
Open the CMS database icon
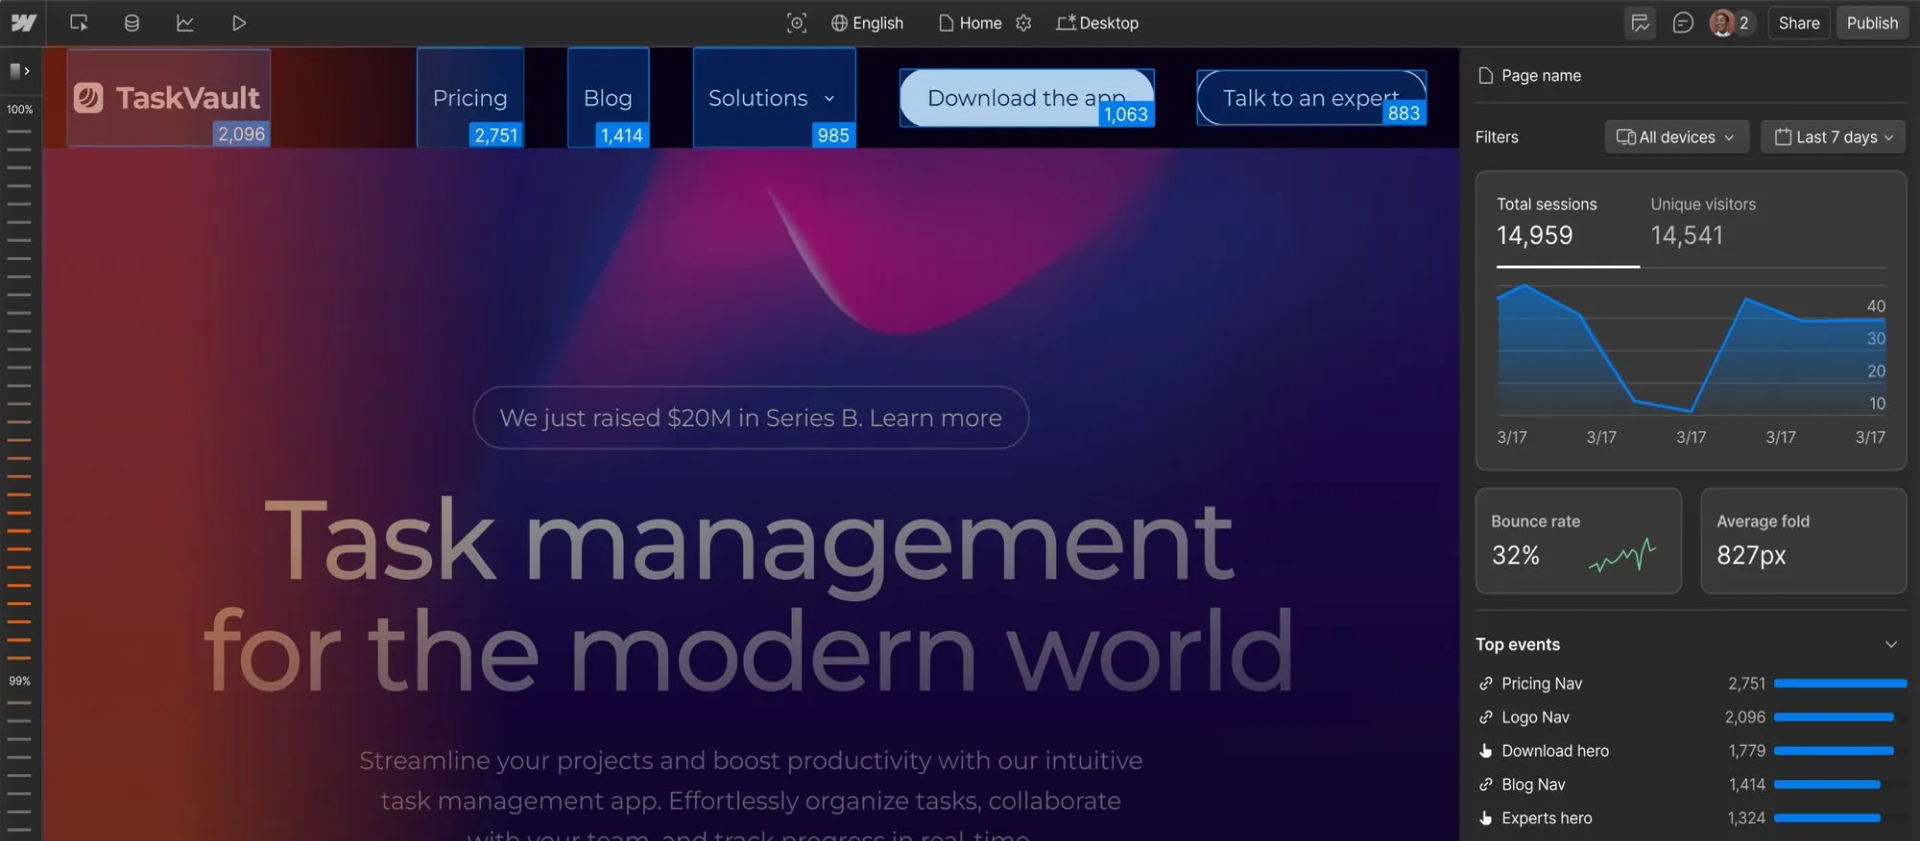click(x=131, y=22)
